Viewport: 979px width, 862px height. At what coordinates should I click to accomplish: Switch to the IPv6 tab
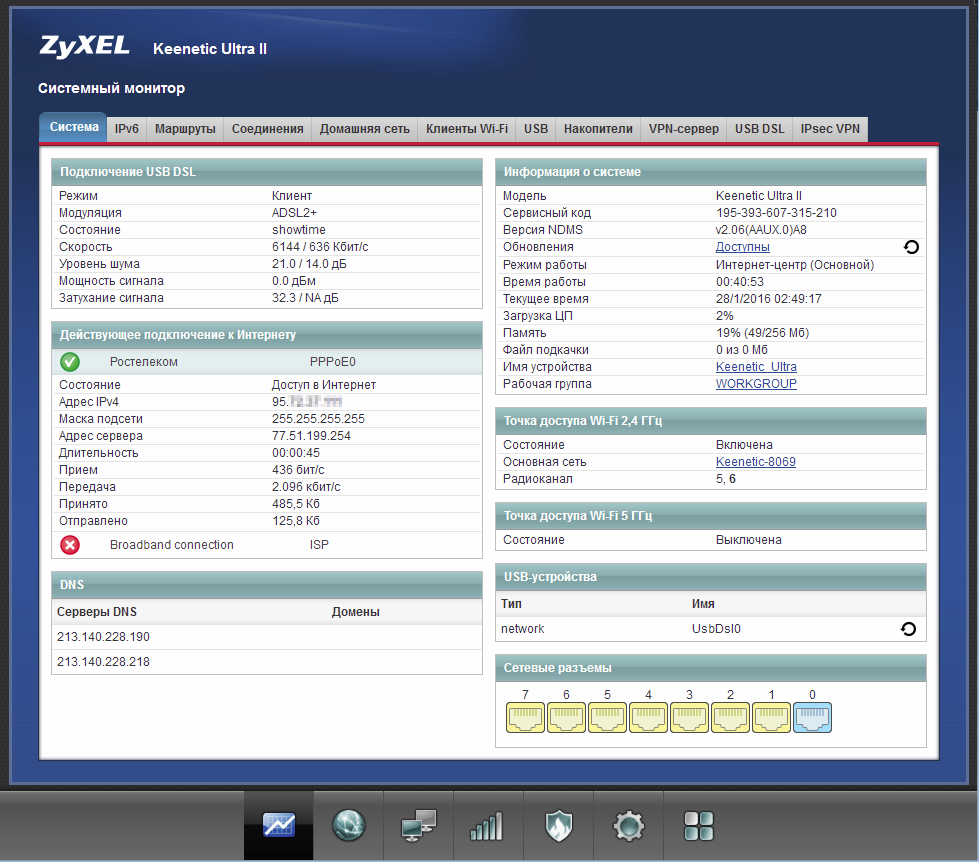tap(127, 129)
